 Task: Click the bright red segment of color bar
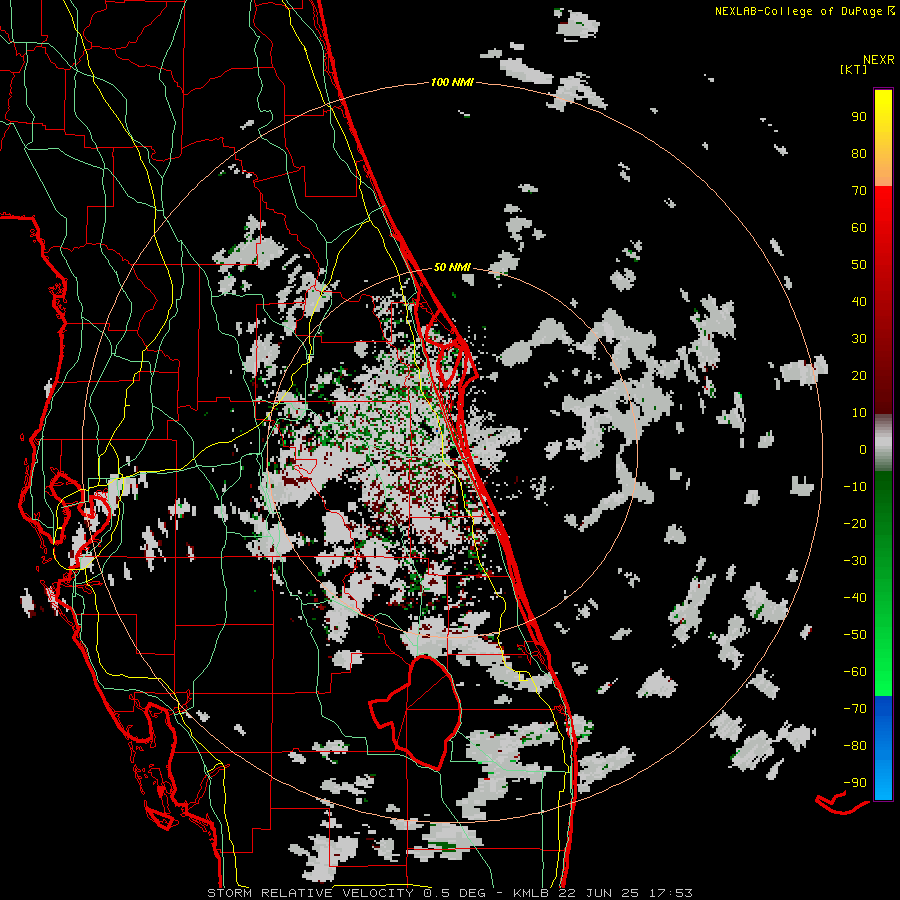pyautogui.click(x=883, y=299)
